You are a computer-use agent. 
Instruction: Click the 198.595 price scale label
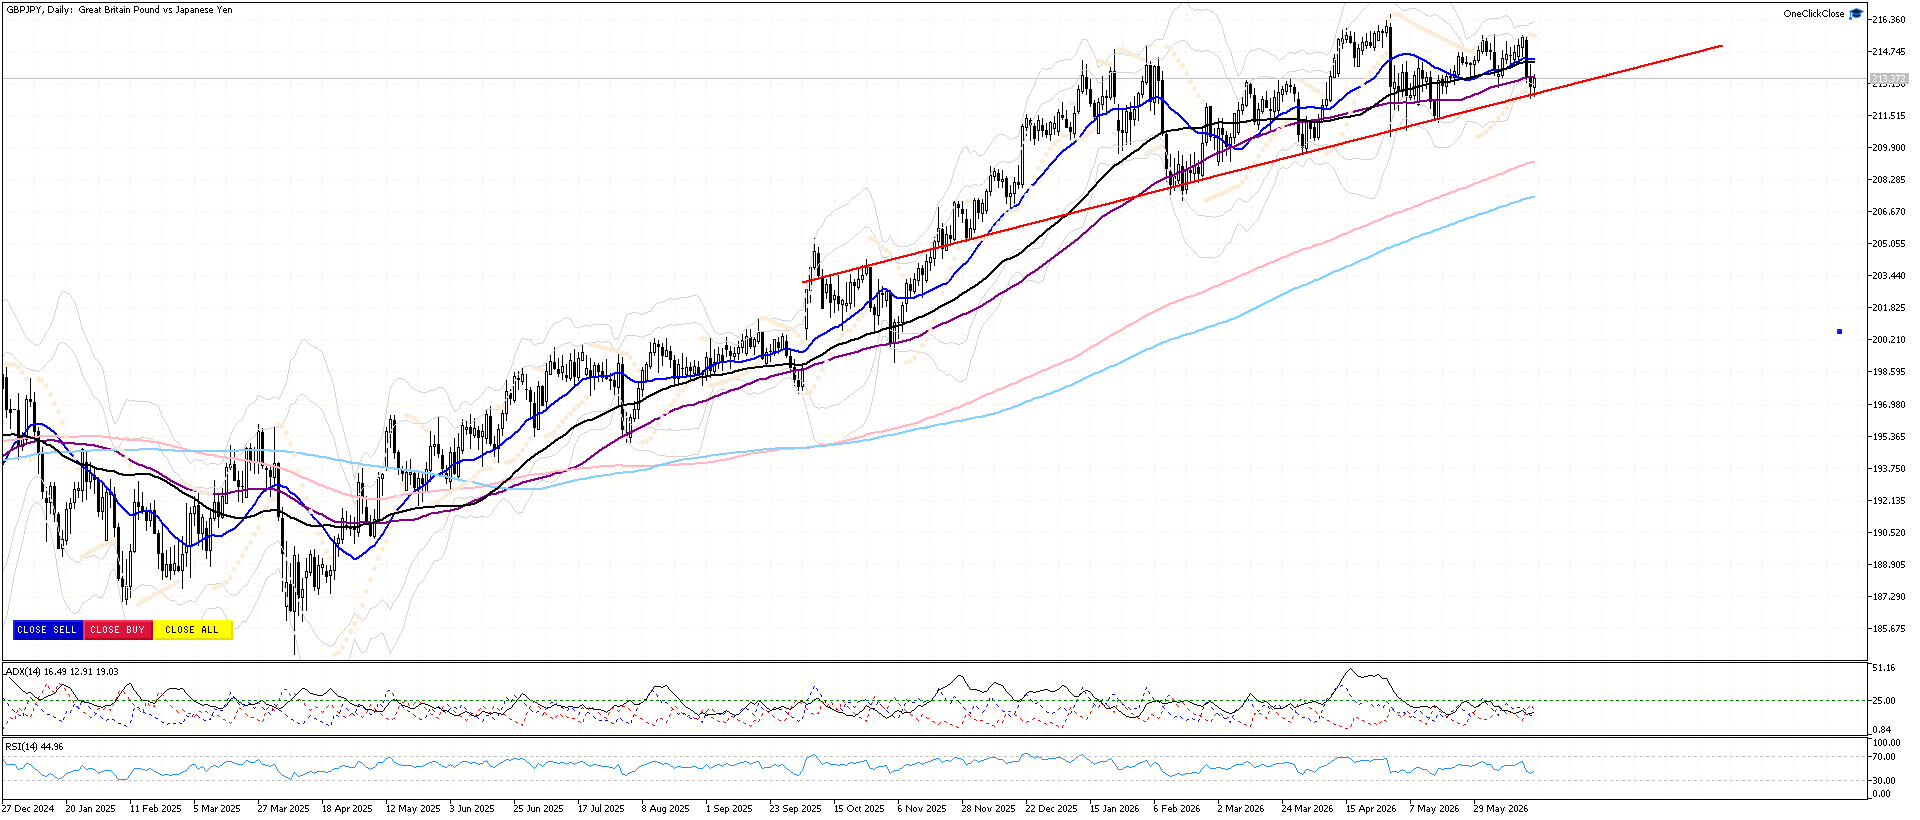click(x=1888, y=372)
